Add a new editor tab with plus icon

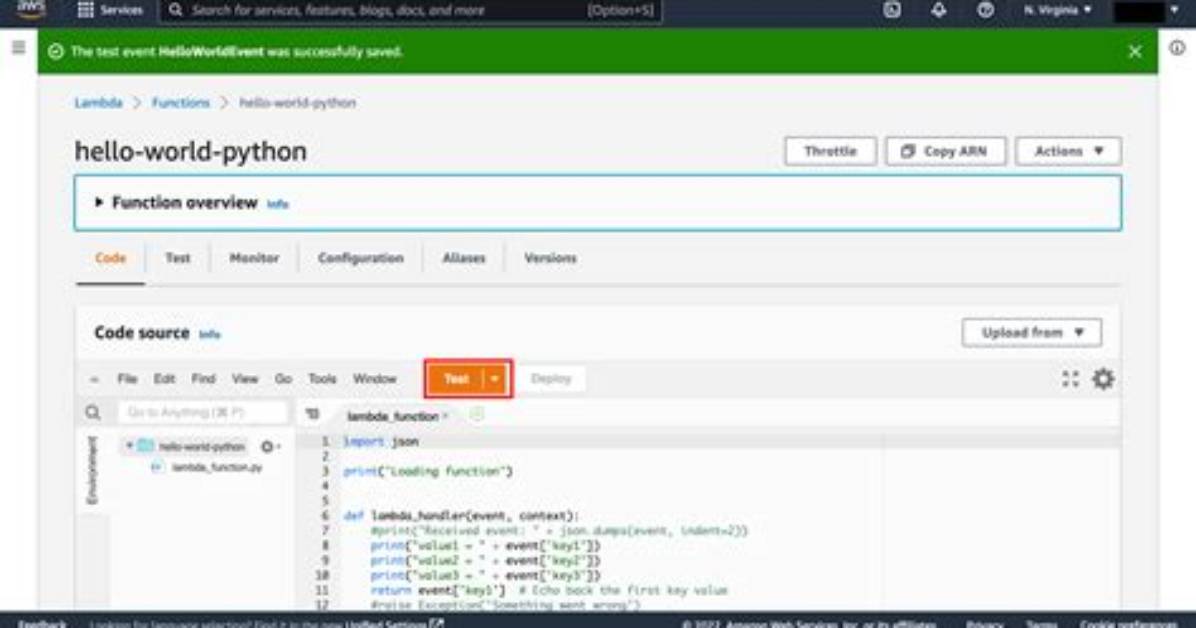click(477, 414)
